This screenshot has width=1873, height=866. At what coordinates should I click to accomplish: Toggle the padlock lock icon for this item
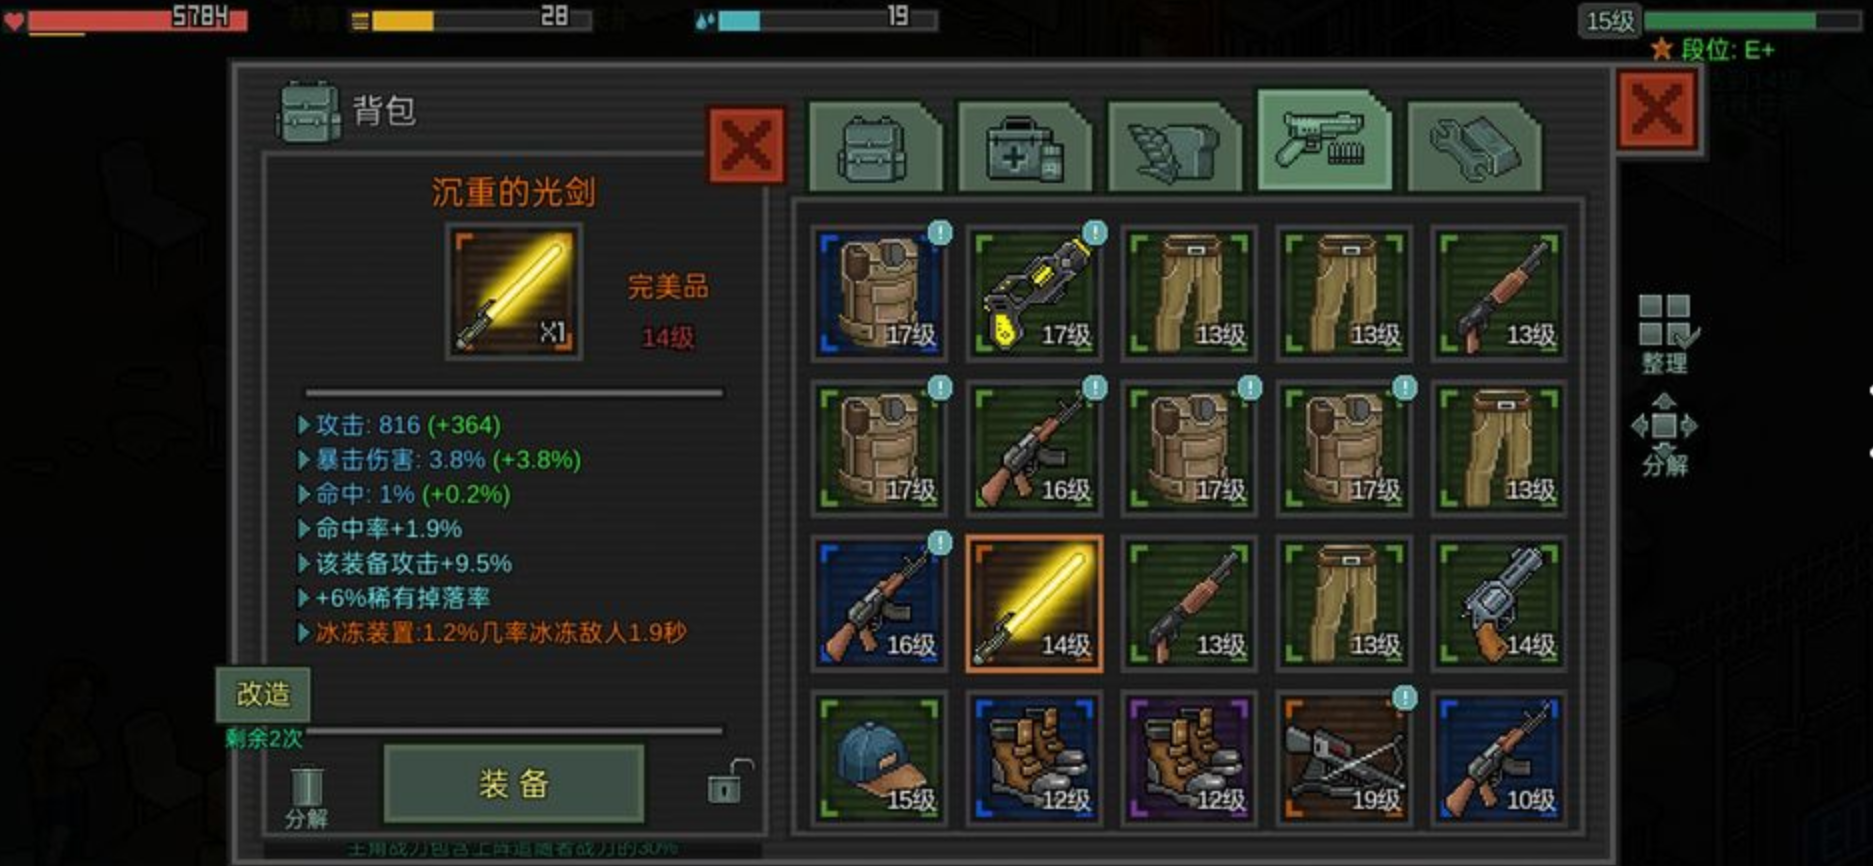point(729,782)
